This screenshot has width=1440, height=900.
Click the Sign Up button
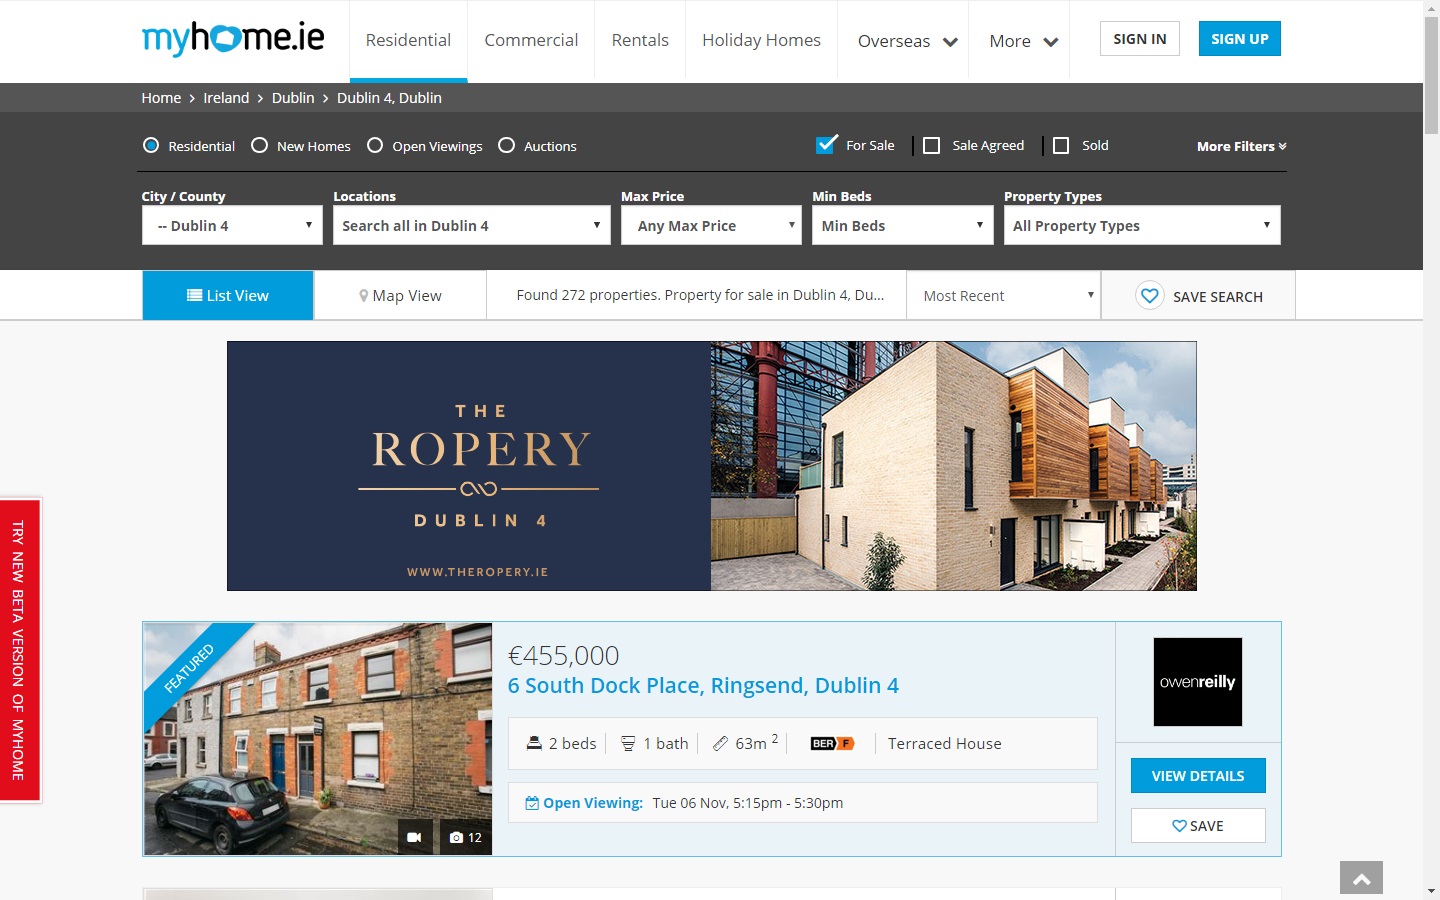[x=1240, y=39]
